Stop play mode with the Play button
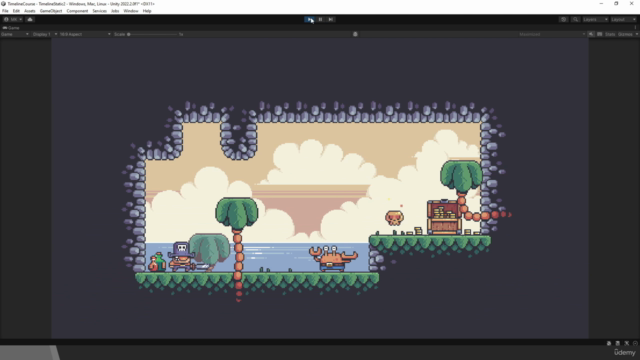The image size is (640, 360). [310, 20]
